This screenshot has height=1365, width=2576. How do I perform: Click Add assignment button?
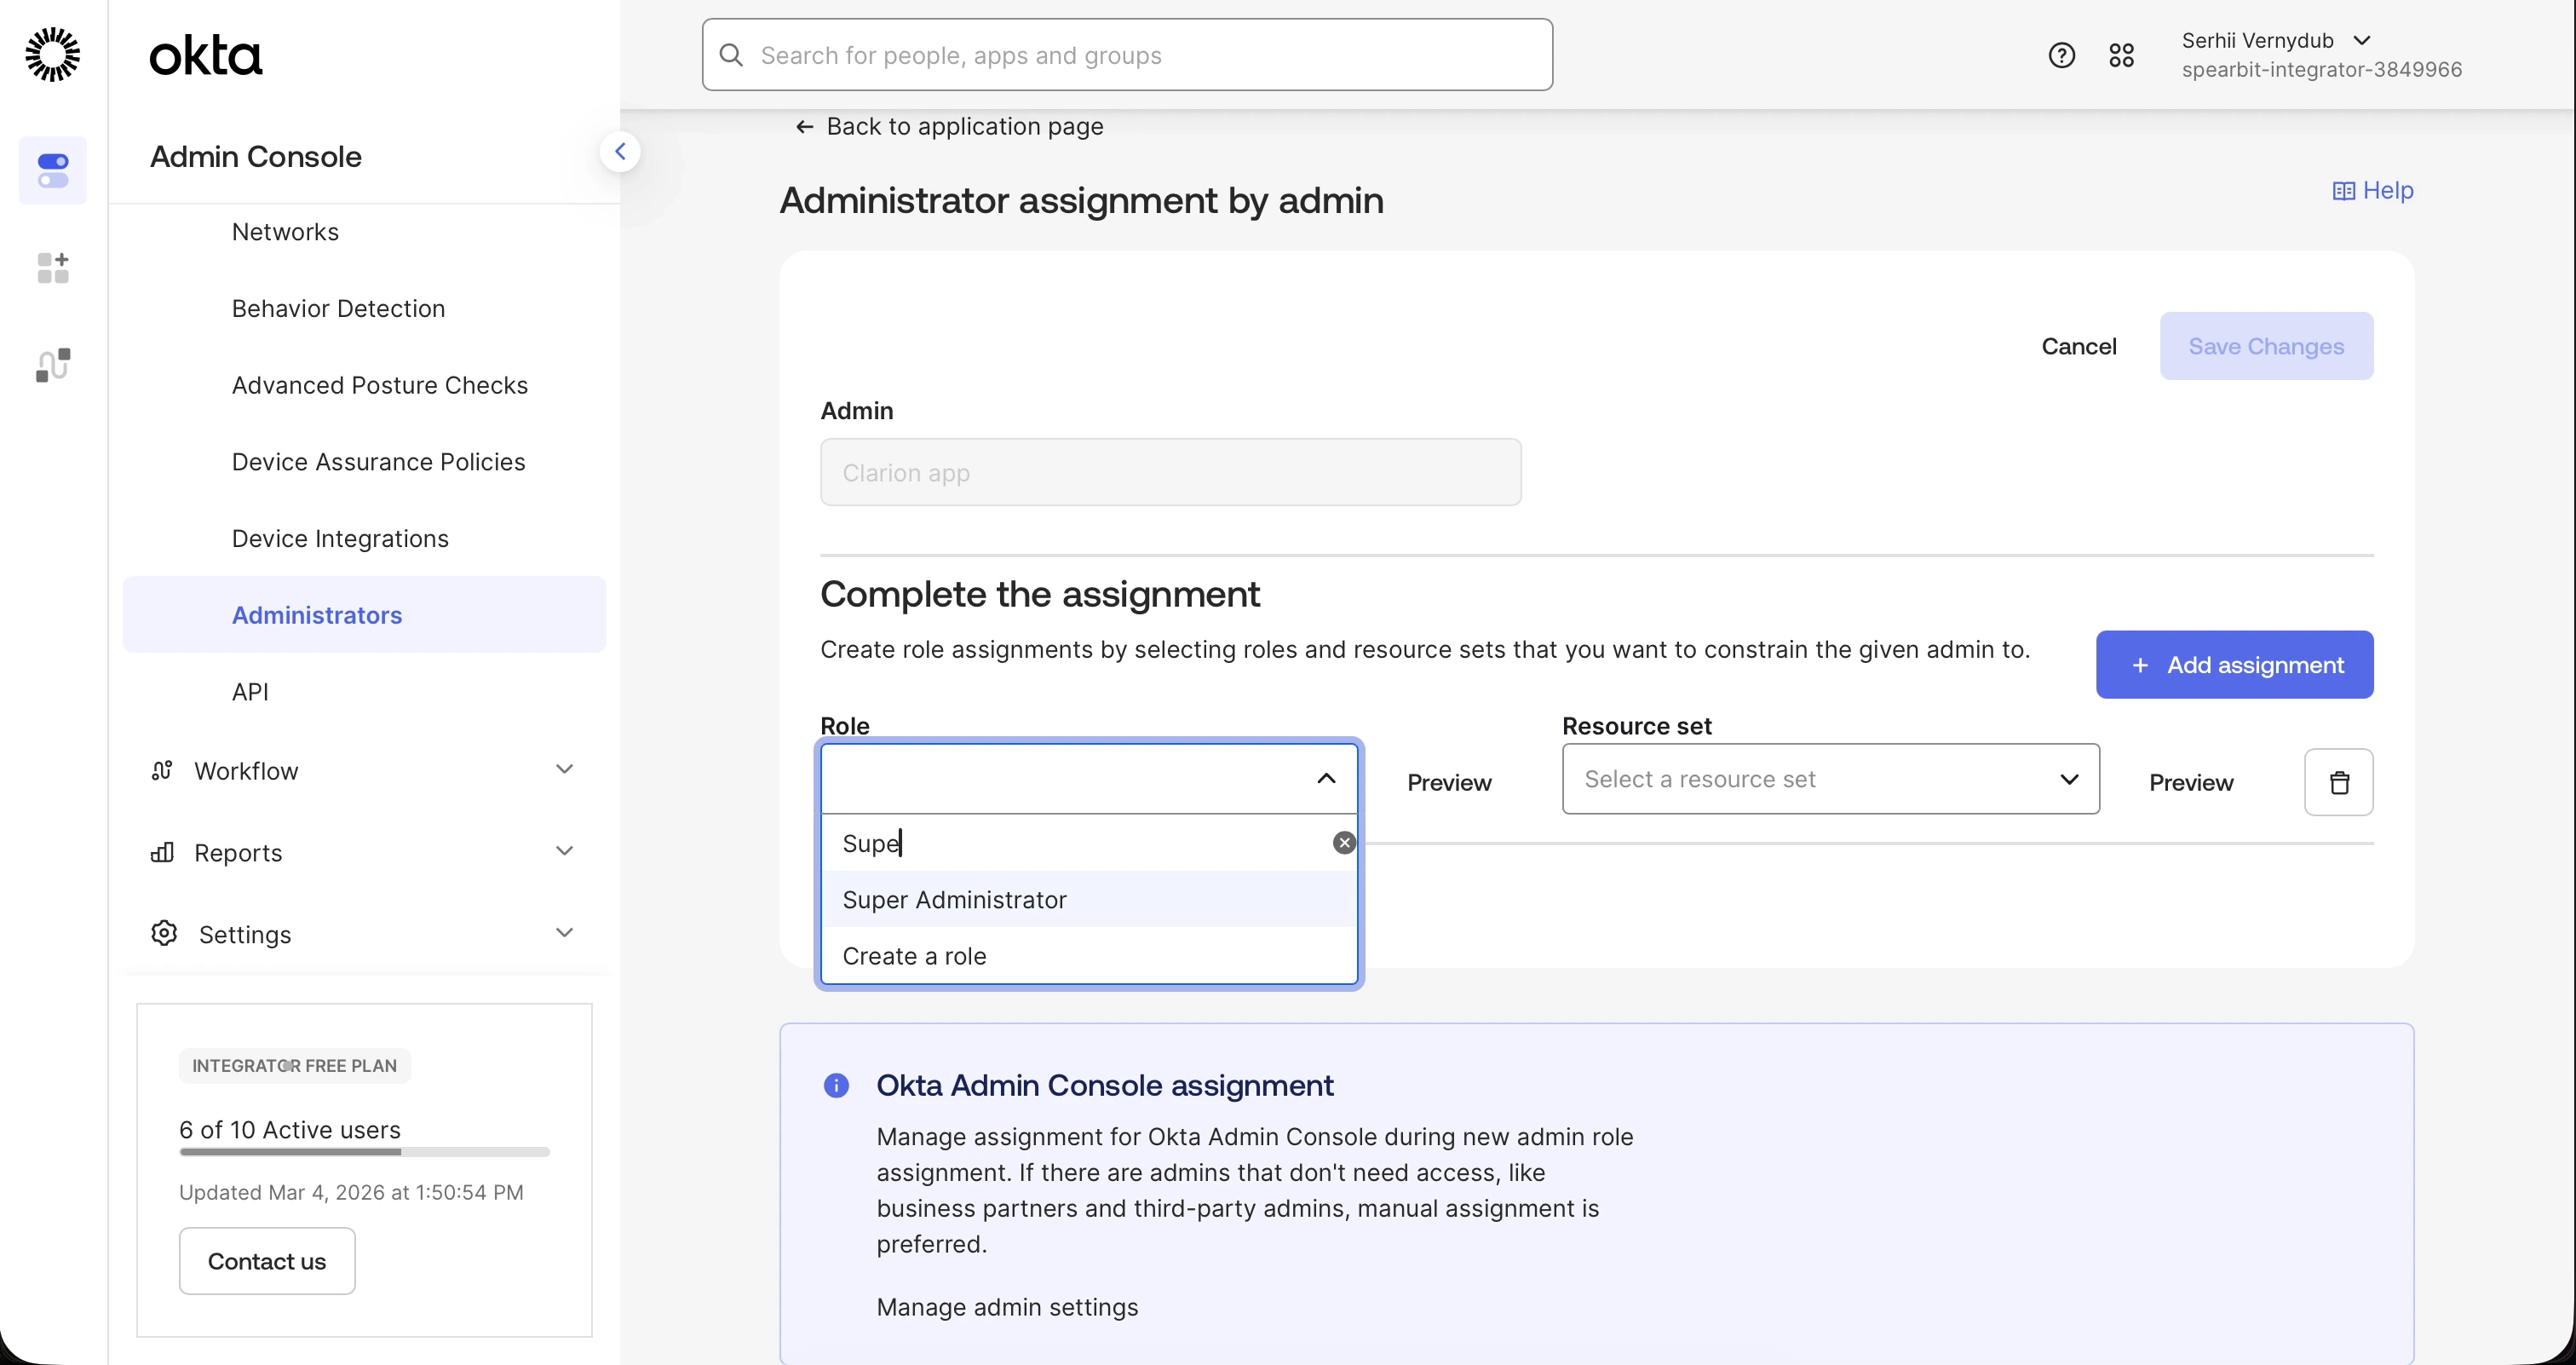2234,665
